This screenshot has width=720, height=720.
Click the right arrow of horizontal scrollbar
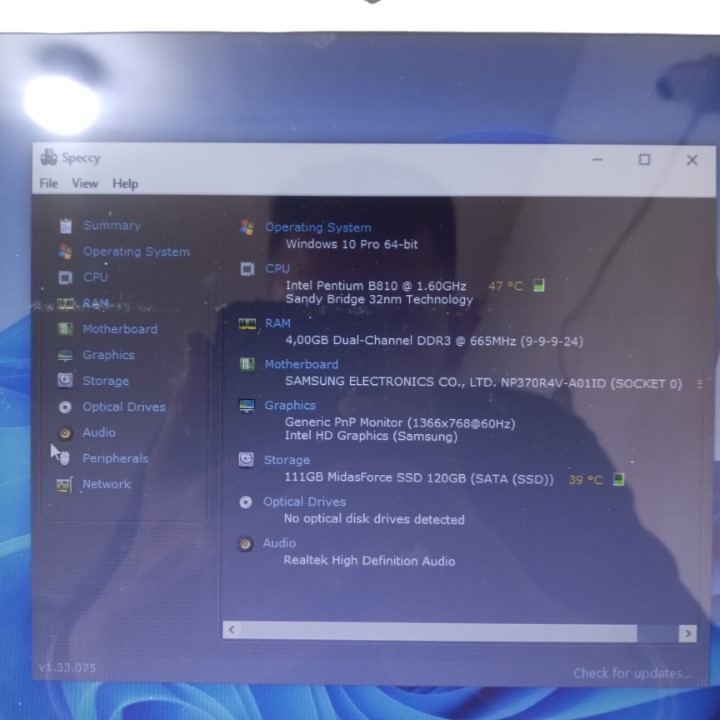tap(687, 632)
